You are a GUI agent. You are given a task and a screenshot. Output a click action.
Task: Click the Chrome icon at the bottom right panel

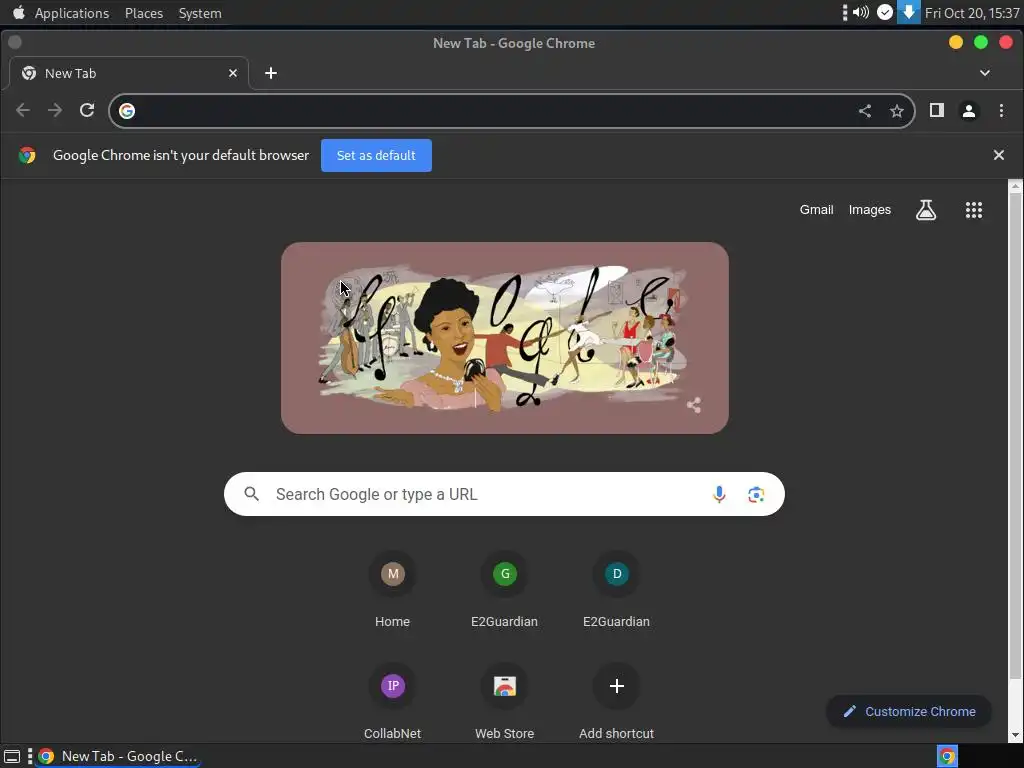tap(948, 756)
